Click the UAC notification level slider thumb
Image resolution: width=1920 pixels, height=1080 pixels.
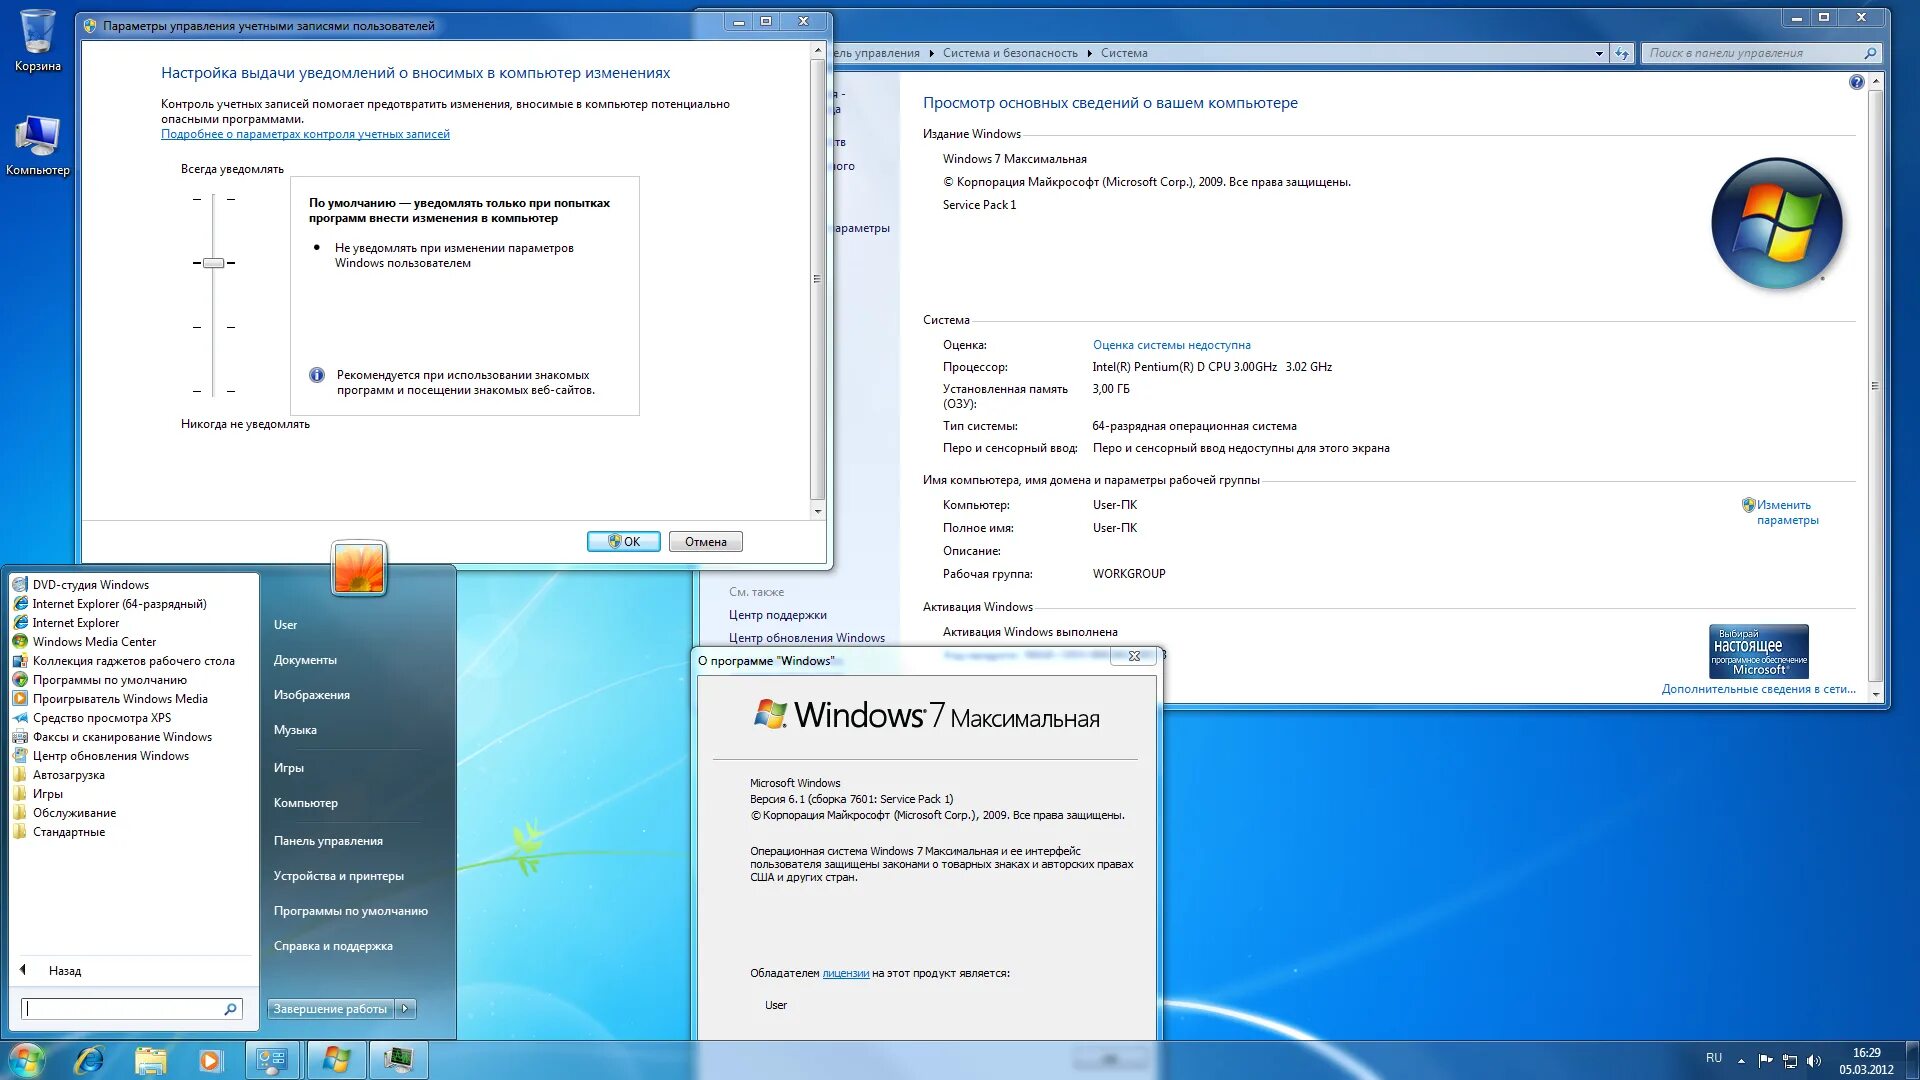tap(213, 263)
